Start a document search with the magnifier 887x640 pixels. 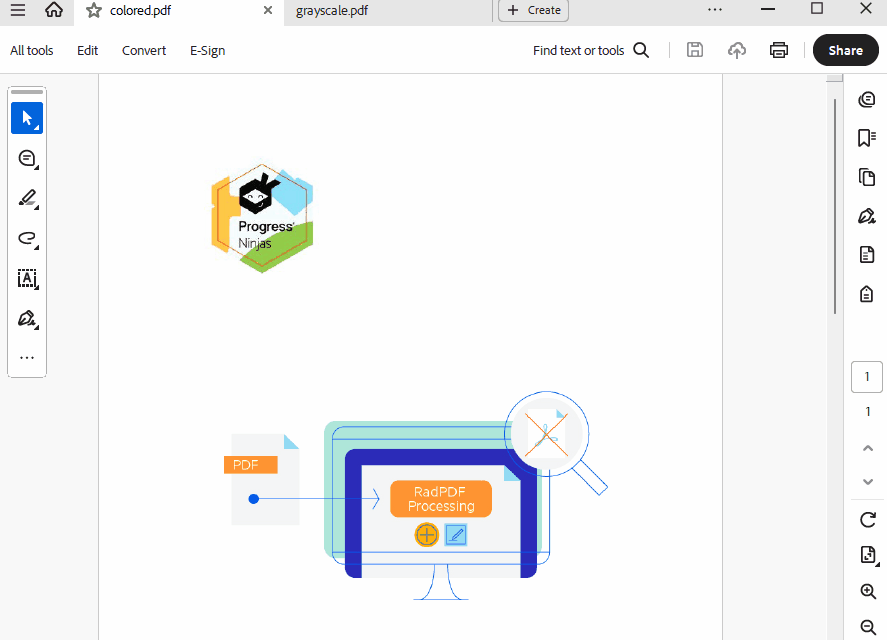(640, 49)
